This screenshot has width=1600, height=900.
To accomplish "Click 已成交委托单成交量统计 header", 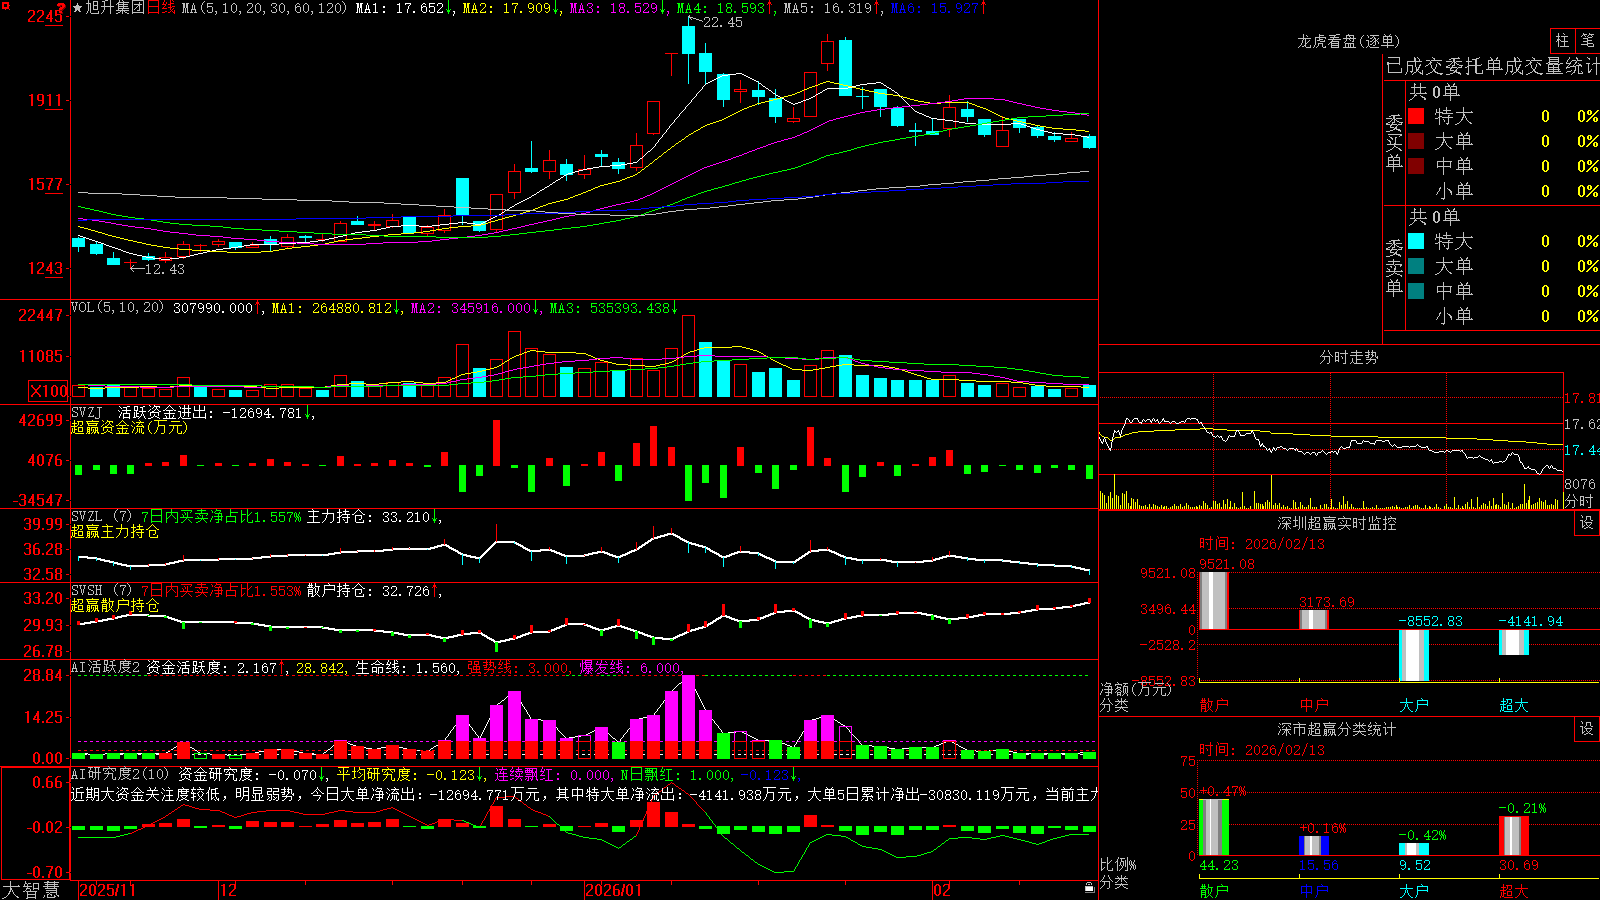I will (1492, 66).
